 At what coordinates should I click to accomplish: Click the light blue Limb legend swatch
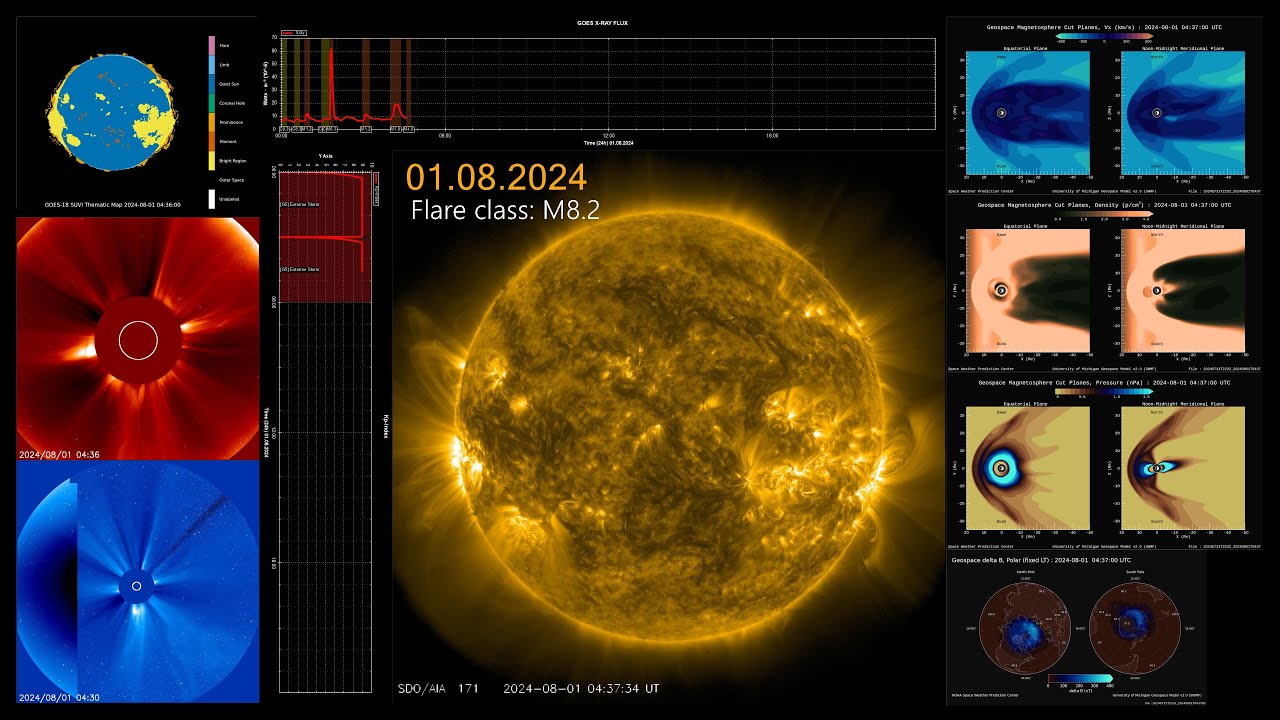pyautogui.click(x=212, y=65)
